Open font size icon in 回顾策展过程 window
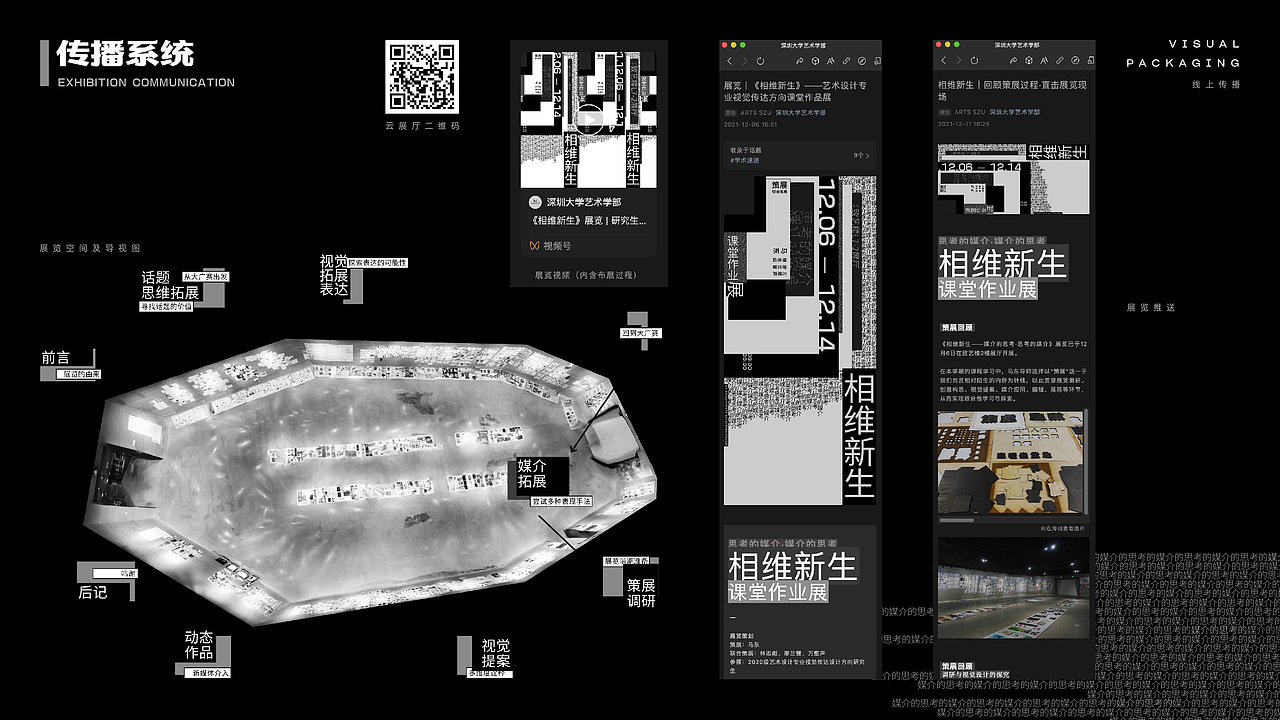This screenshot has width=1280, height=720. tap(1044, 61)
